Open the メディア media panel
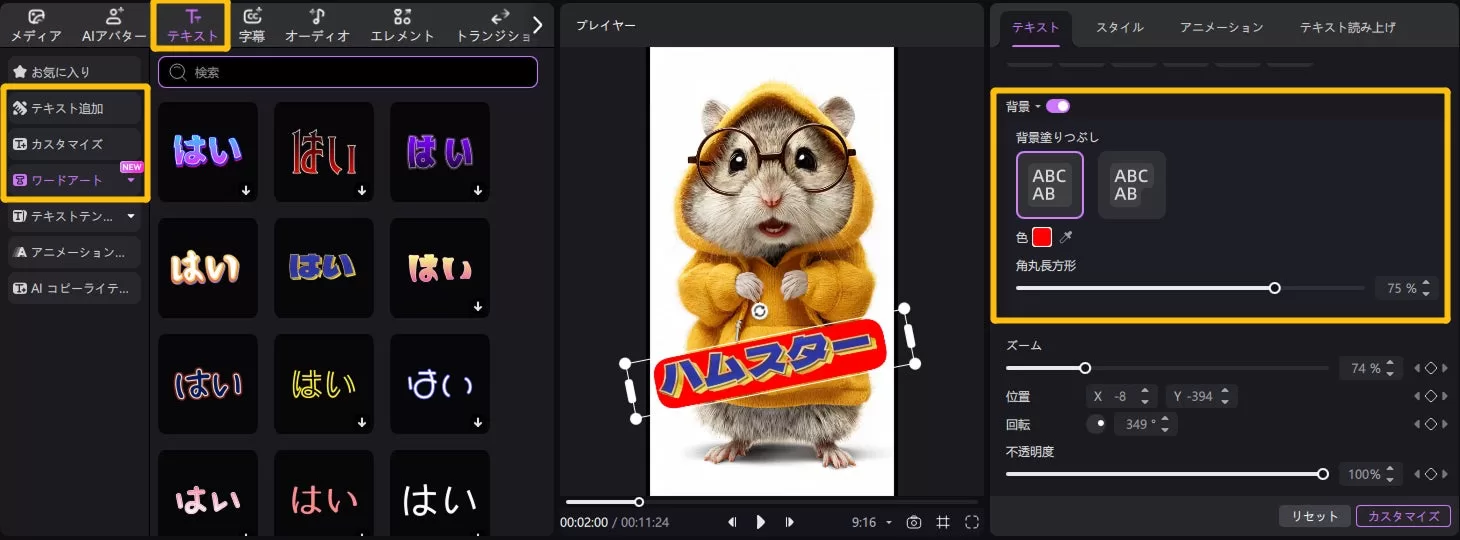The width and height of the screenshot is (1460, 540). click(x=36, y=26)
